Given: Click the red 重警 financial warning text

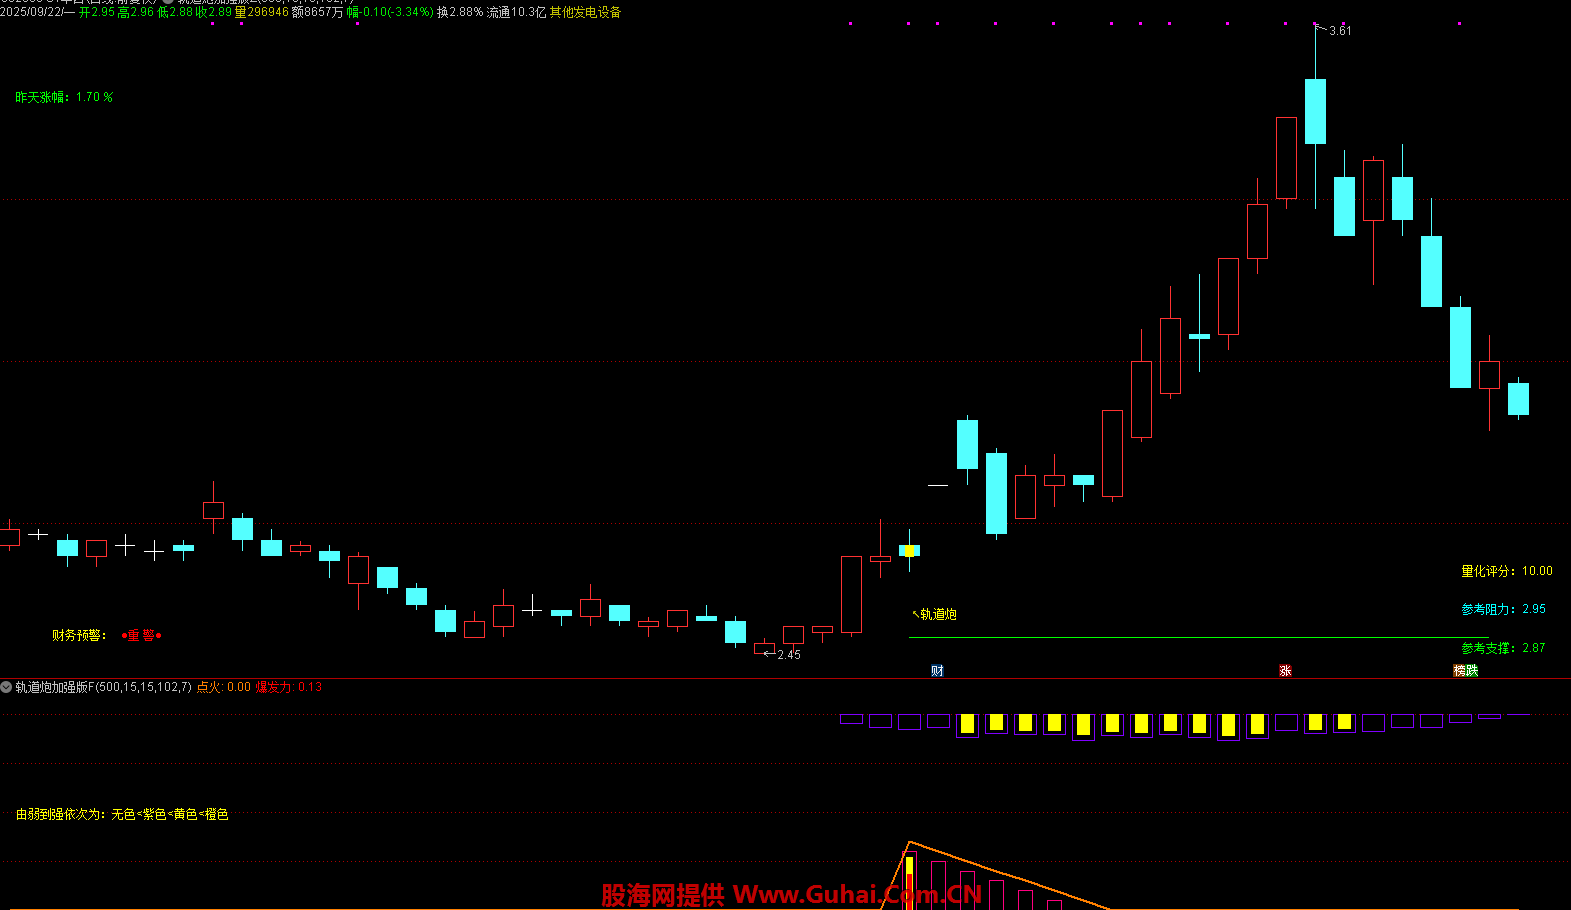Looking at the screenshot, I should pos(141,635).
